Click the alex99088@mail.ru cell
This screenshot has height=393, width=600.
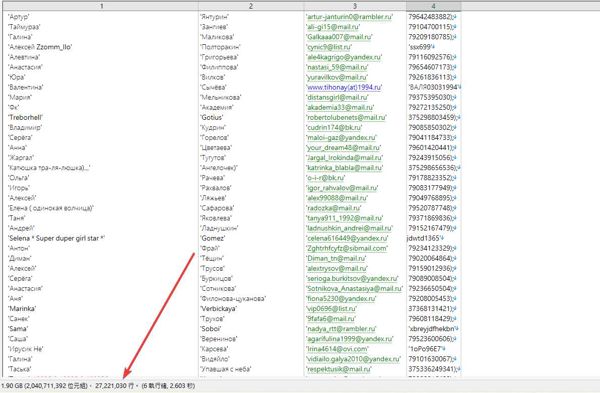337,198
